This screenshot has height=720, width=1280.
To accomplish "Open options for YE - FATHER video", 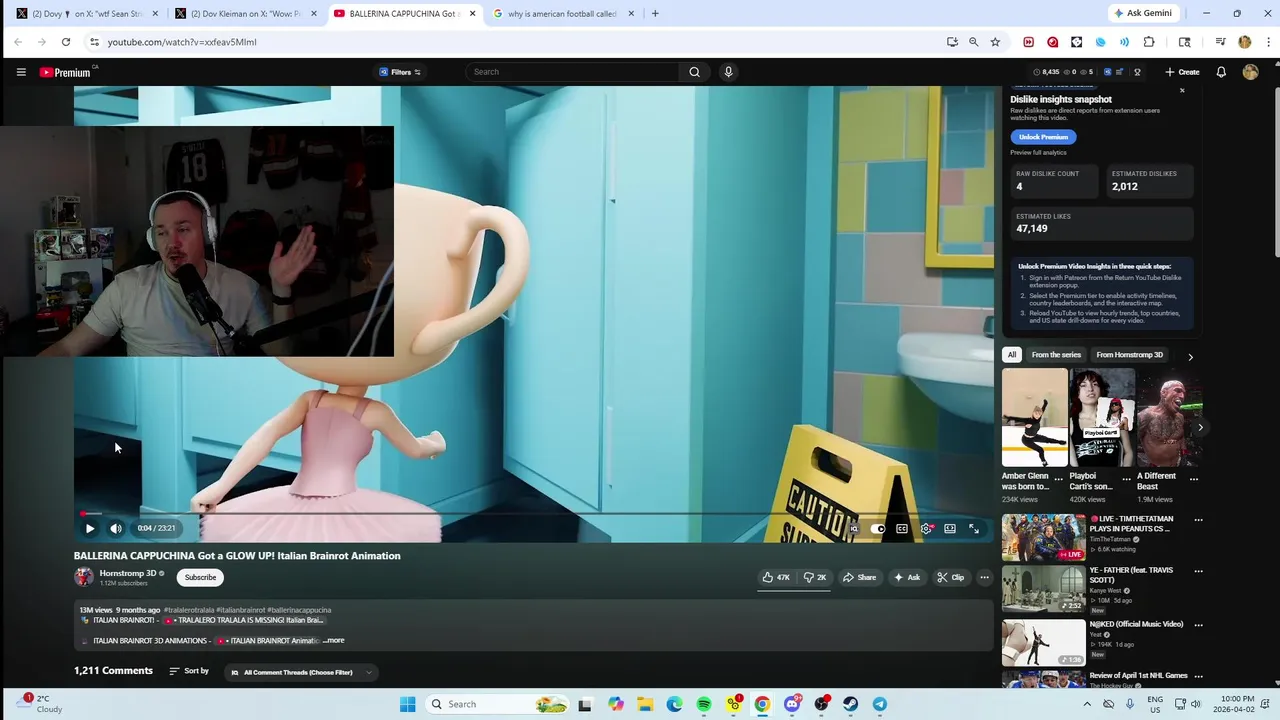I will [1198, 571].
